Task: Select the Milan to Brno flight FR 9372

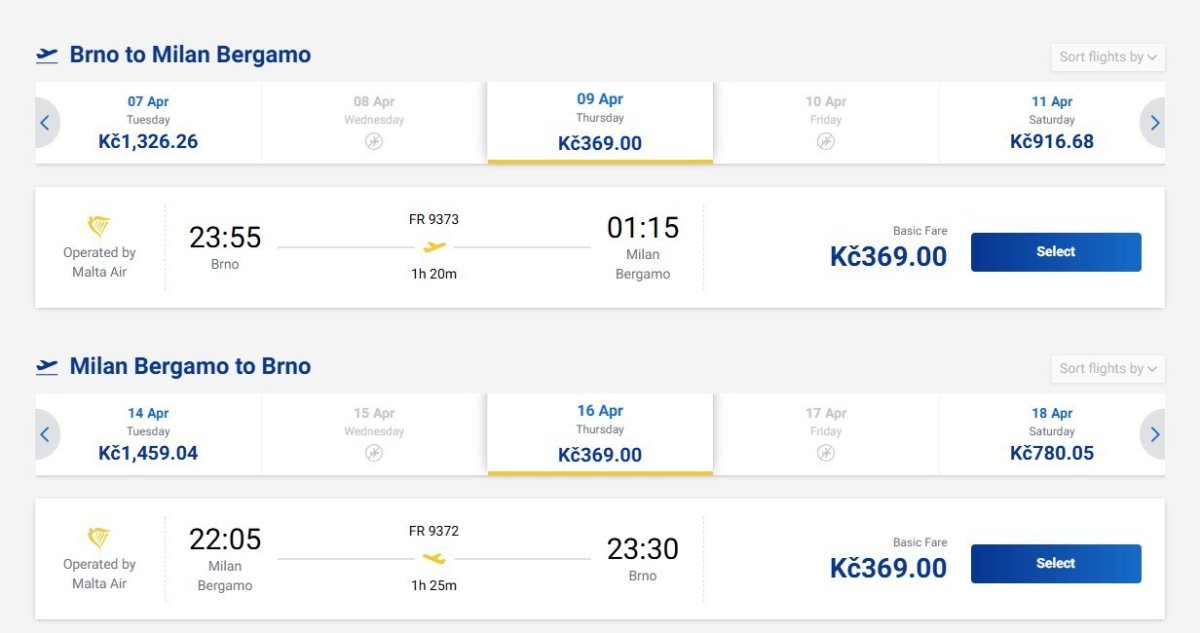Action: point(1055,564)
